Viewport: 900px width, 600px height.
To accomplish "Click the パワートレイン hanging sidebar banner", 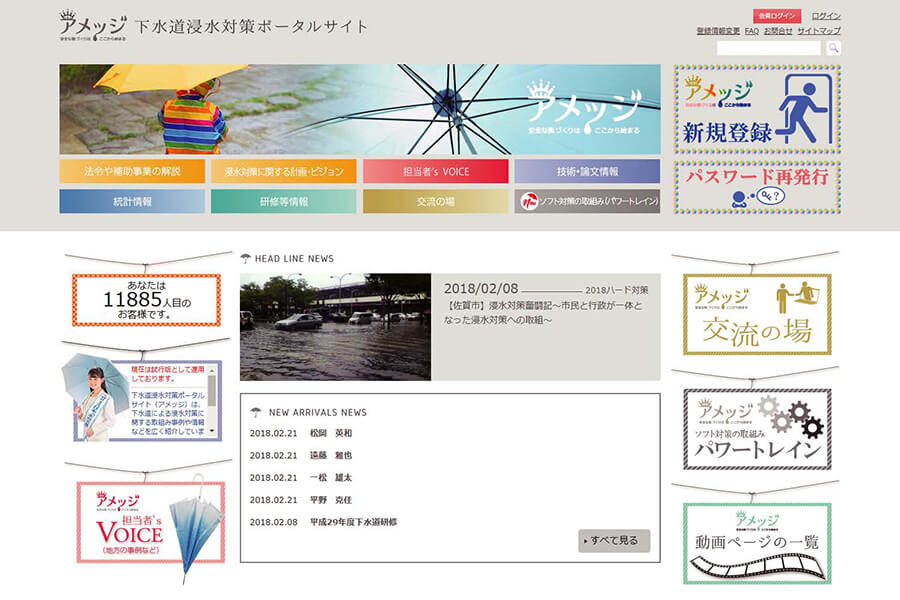I will (x=757, y=429).
